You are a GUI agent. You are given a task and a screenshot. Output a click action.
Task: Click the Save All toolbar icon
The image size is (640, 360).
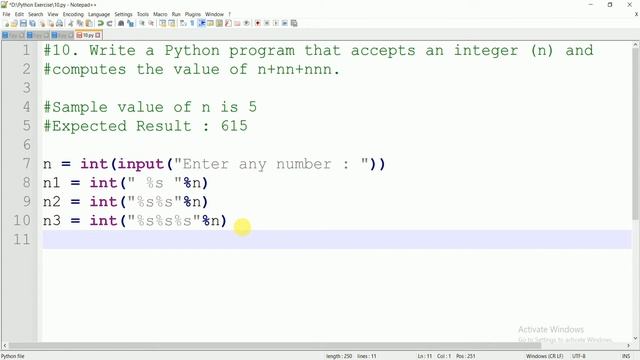pyautogui.click(x=32, y=23)
